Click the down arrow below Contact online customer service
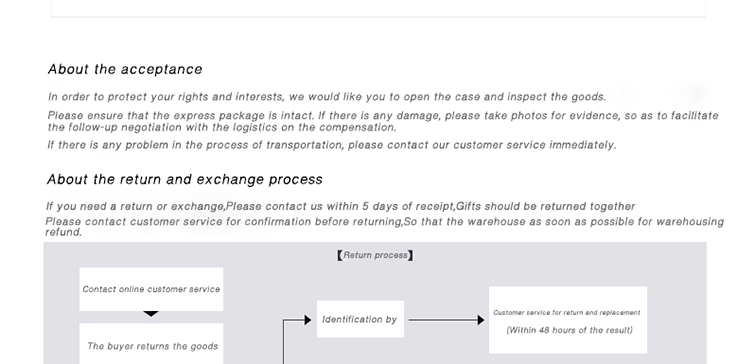The width and height of the screenshot is (753, 364). [151, 314]
